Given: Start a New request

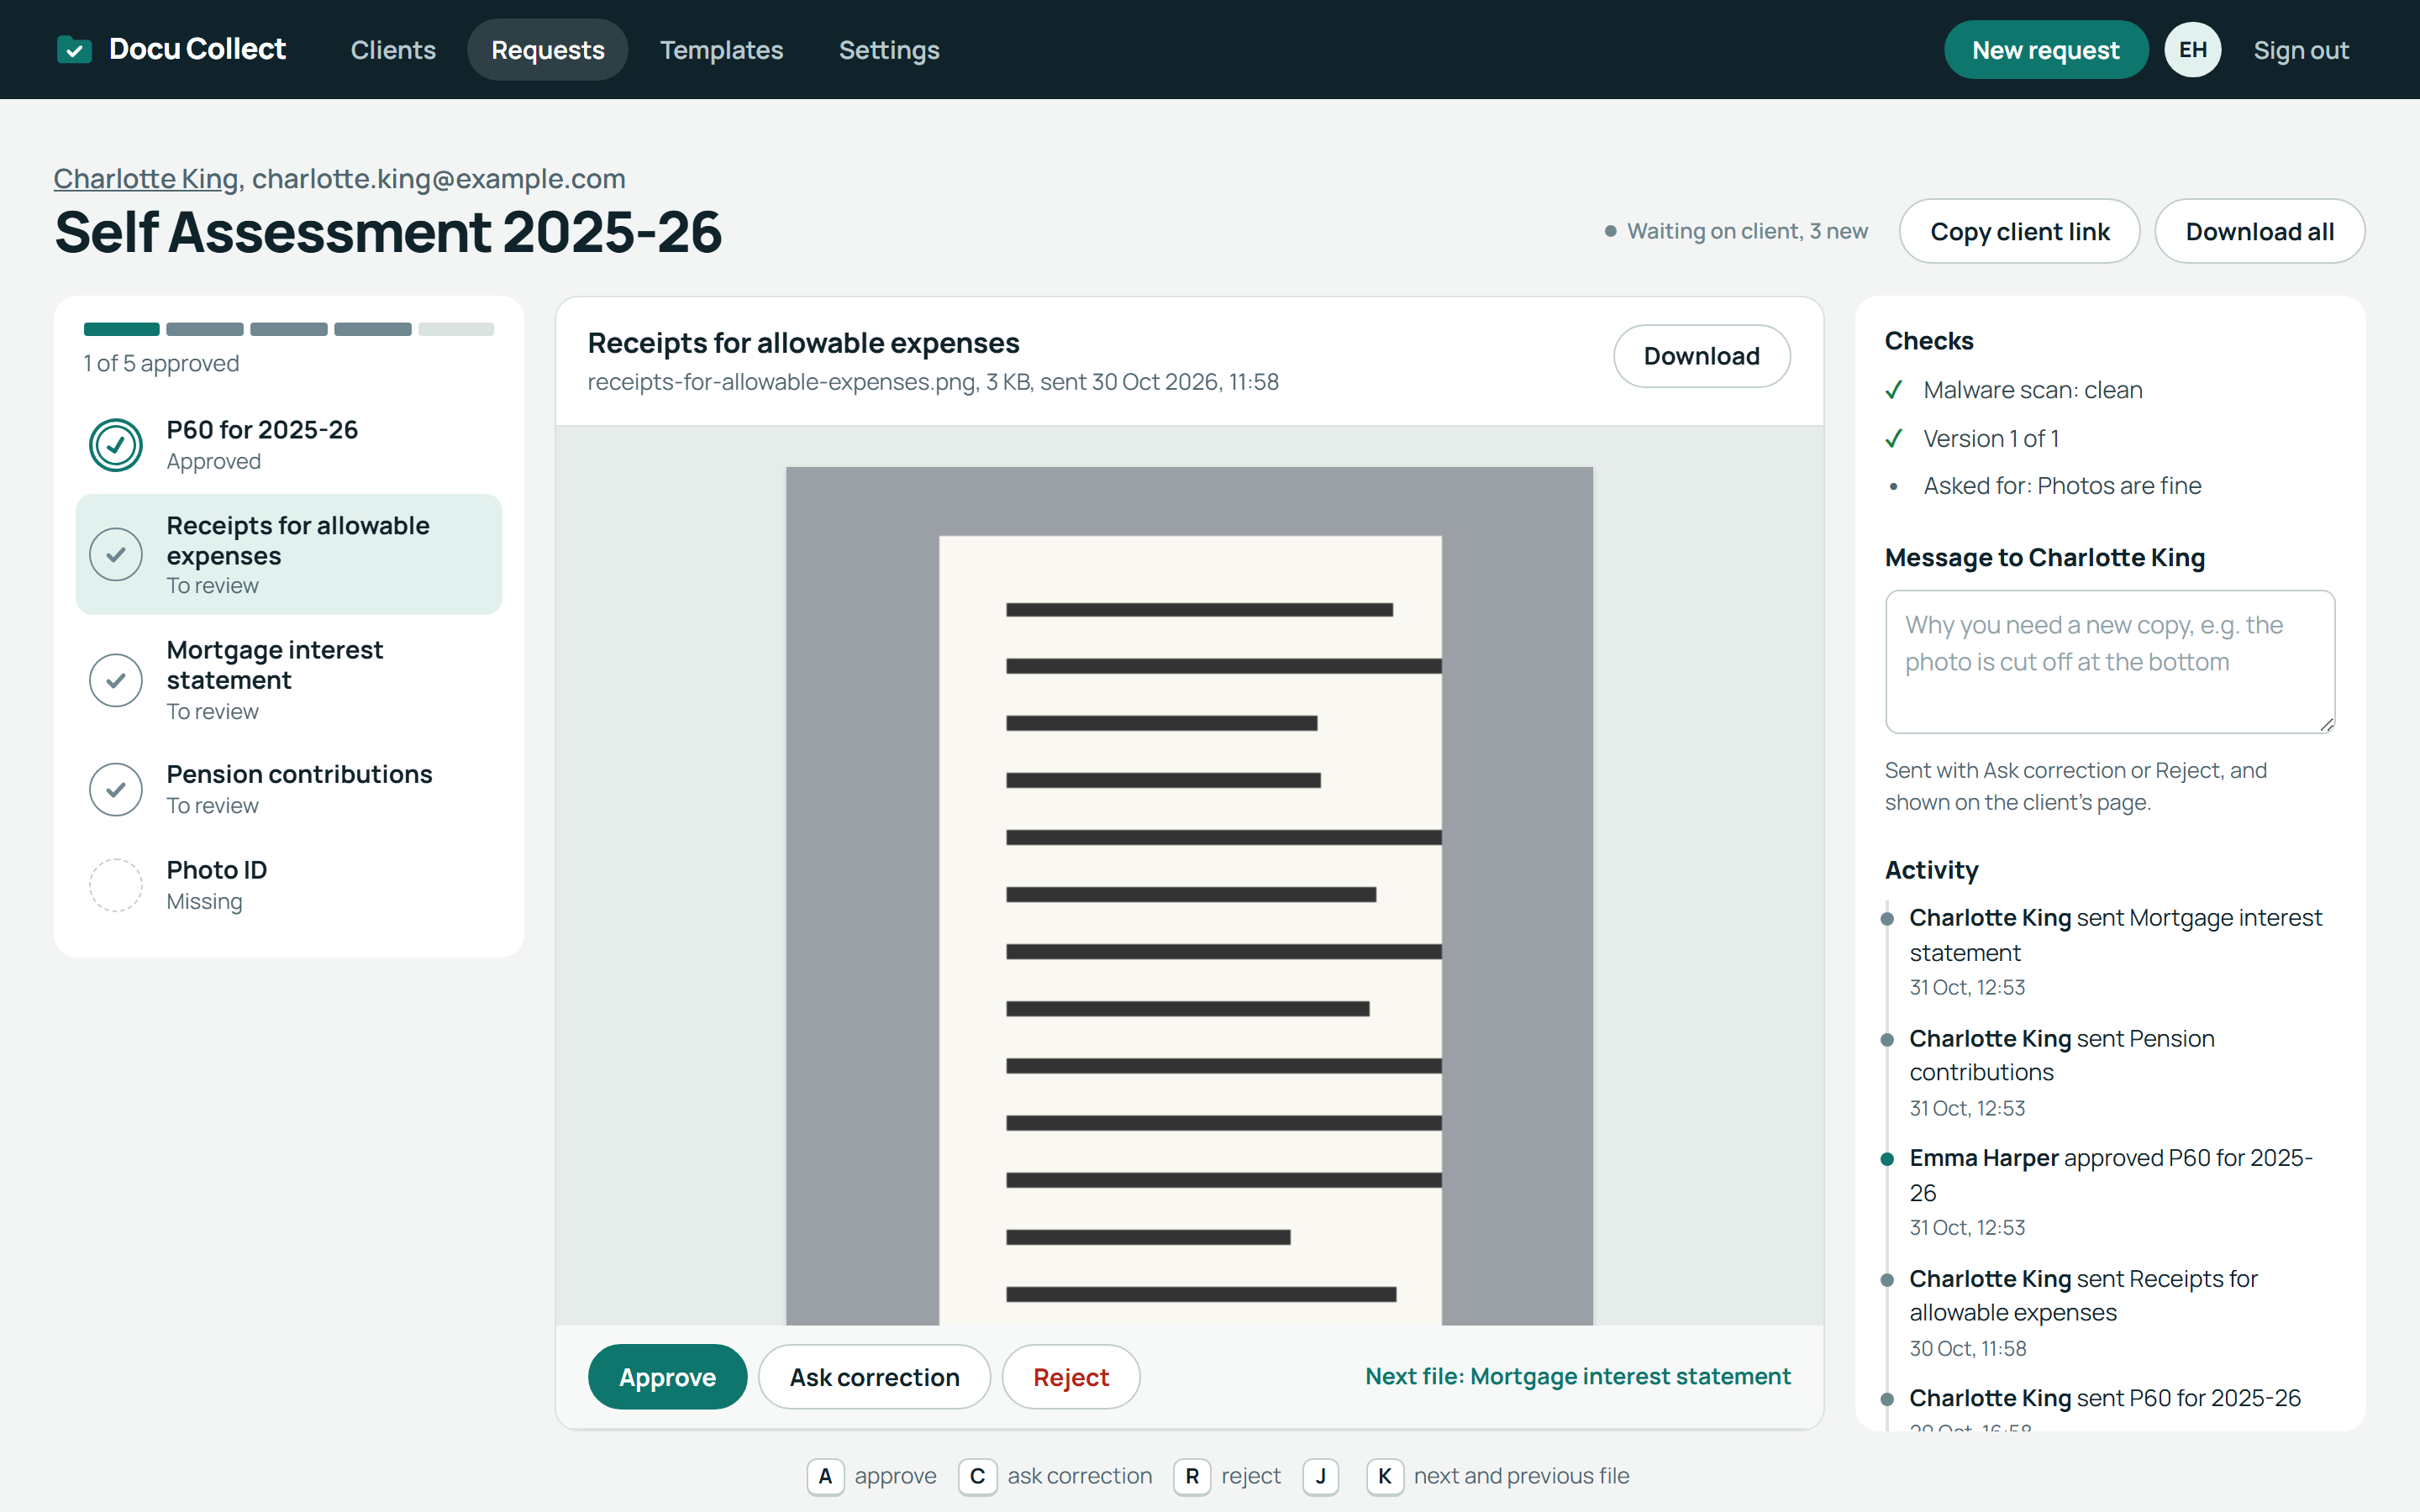Looking at the screenshot, I should (x=2045, y=50).
